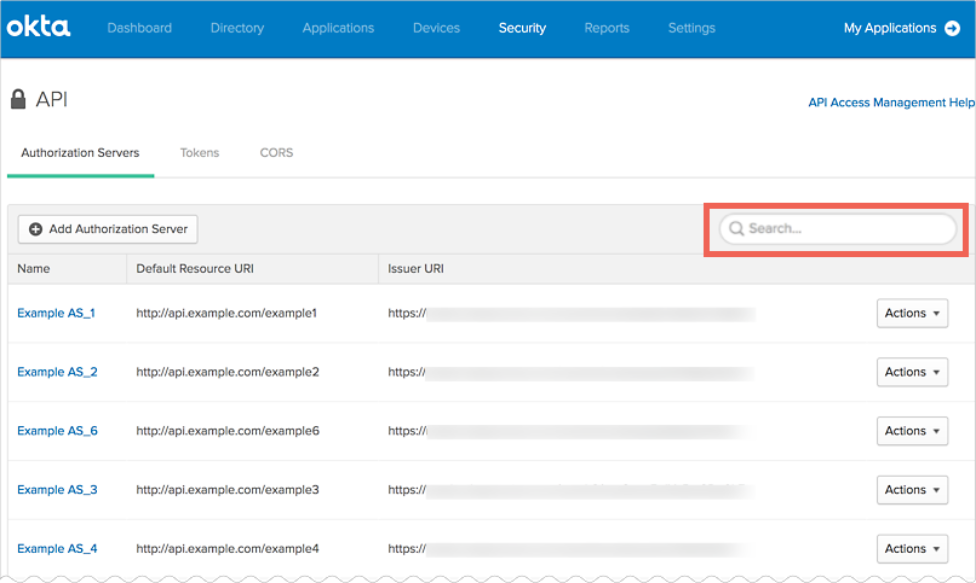This screenshot has width=976, height=583.
Task: Switch to the Tokens tab
Action: click(200, 152)
